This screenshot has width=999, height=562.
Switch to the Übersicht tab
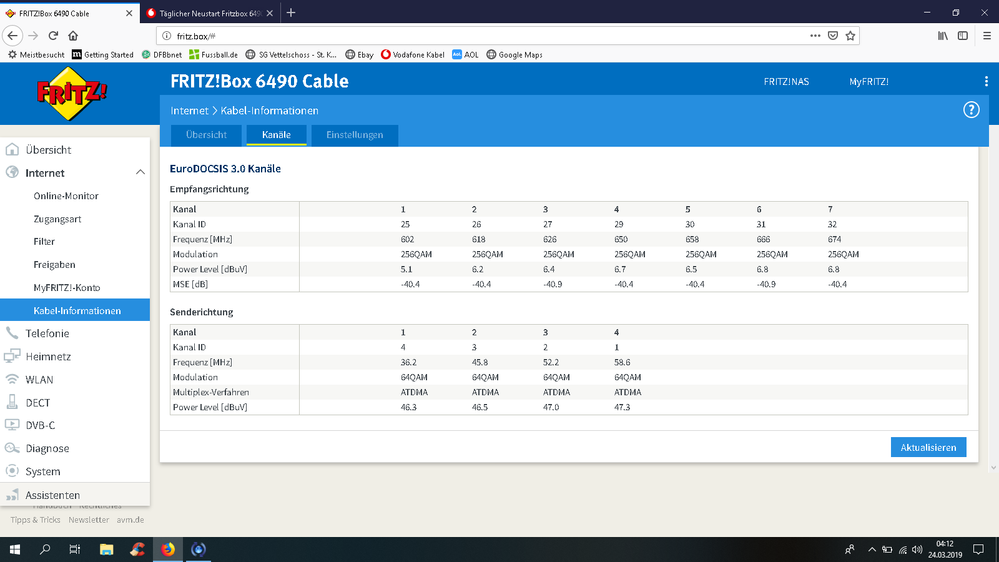tap(206, 135)
